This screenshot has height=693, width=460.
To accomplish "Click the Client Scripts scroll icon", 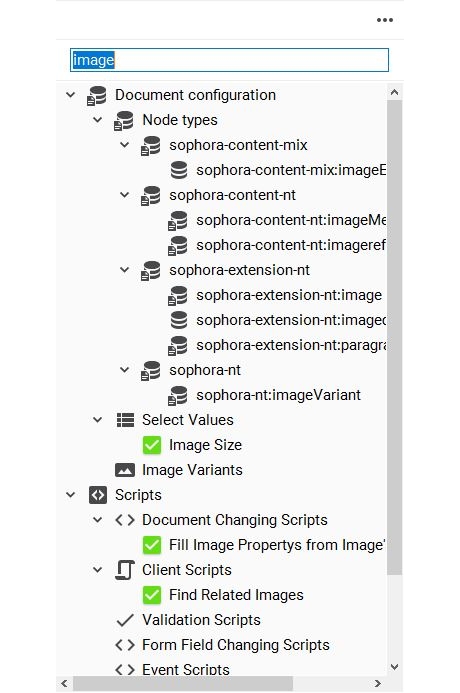I will coord(125,570).
